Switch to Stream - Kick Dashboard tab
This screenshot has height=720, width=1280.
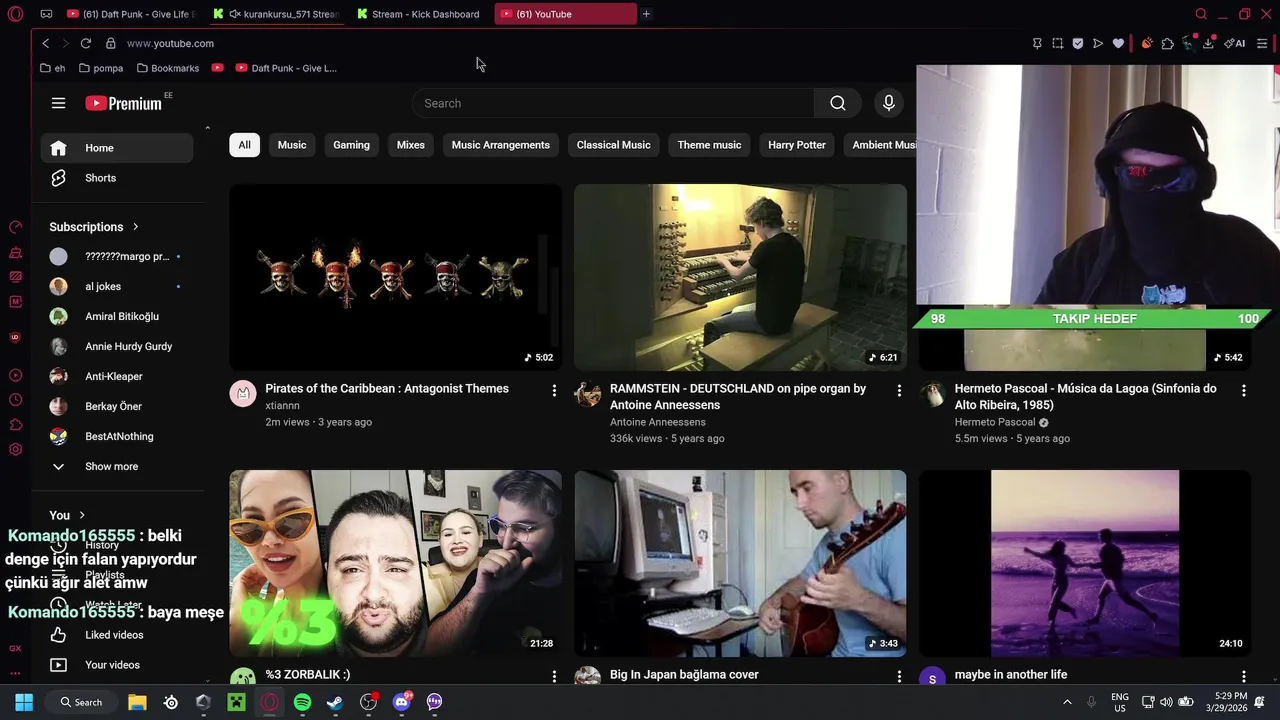point(420,14)
